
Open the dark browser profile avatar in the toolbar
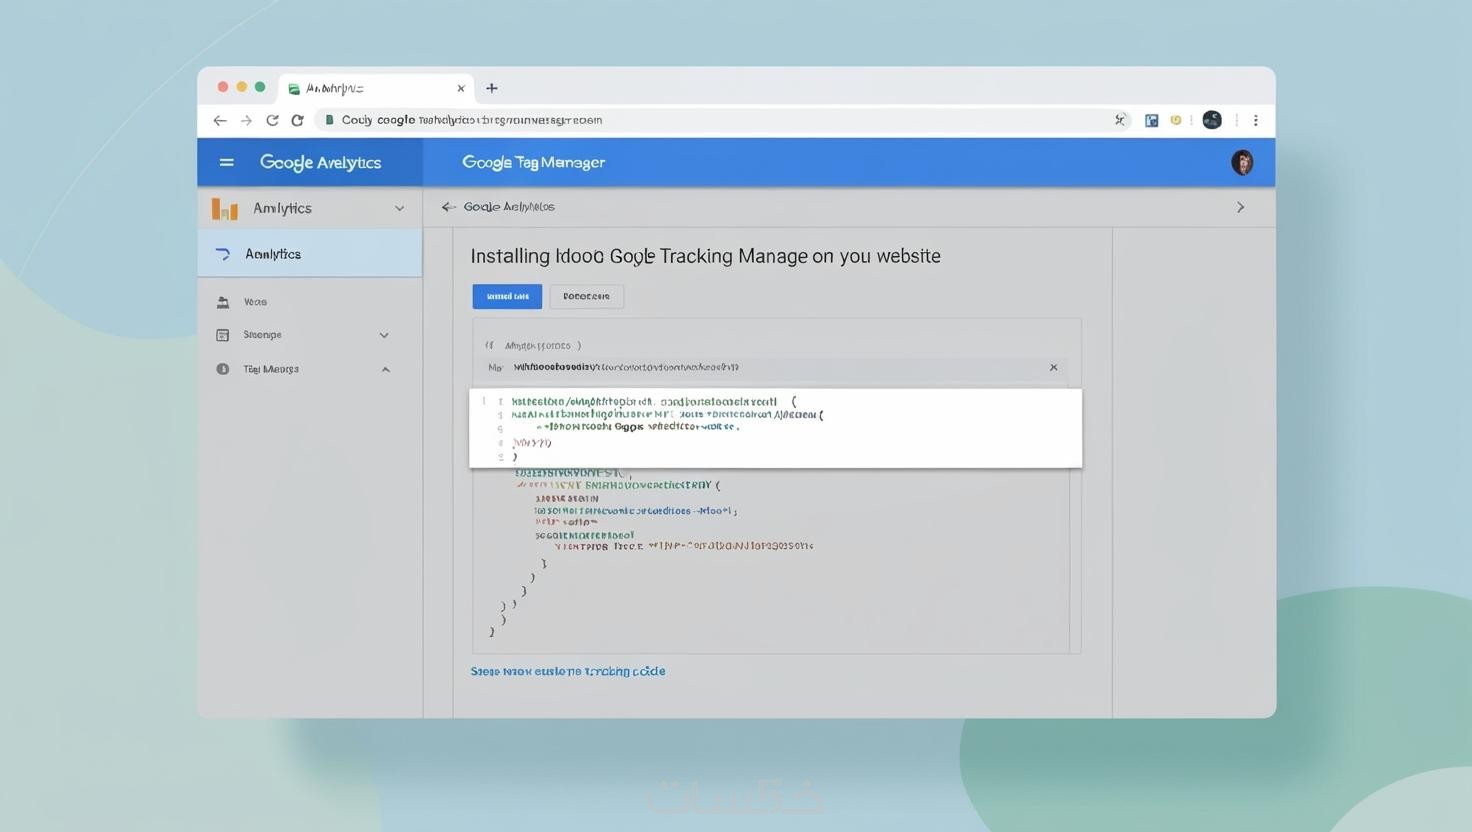1212,120
